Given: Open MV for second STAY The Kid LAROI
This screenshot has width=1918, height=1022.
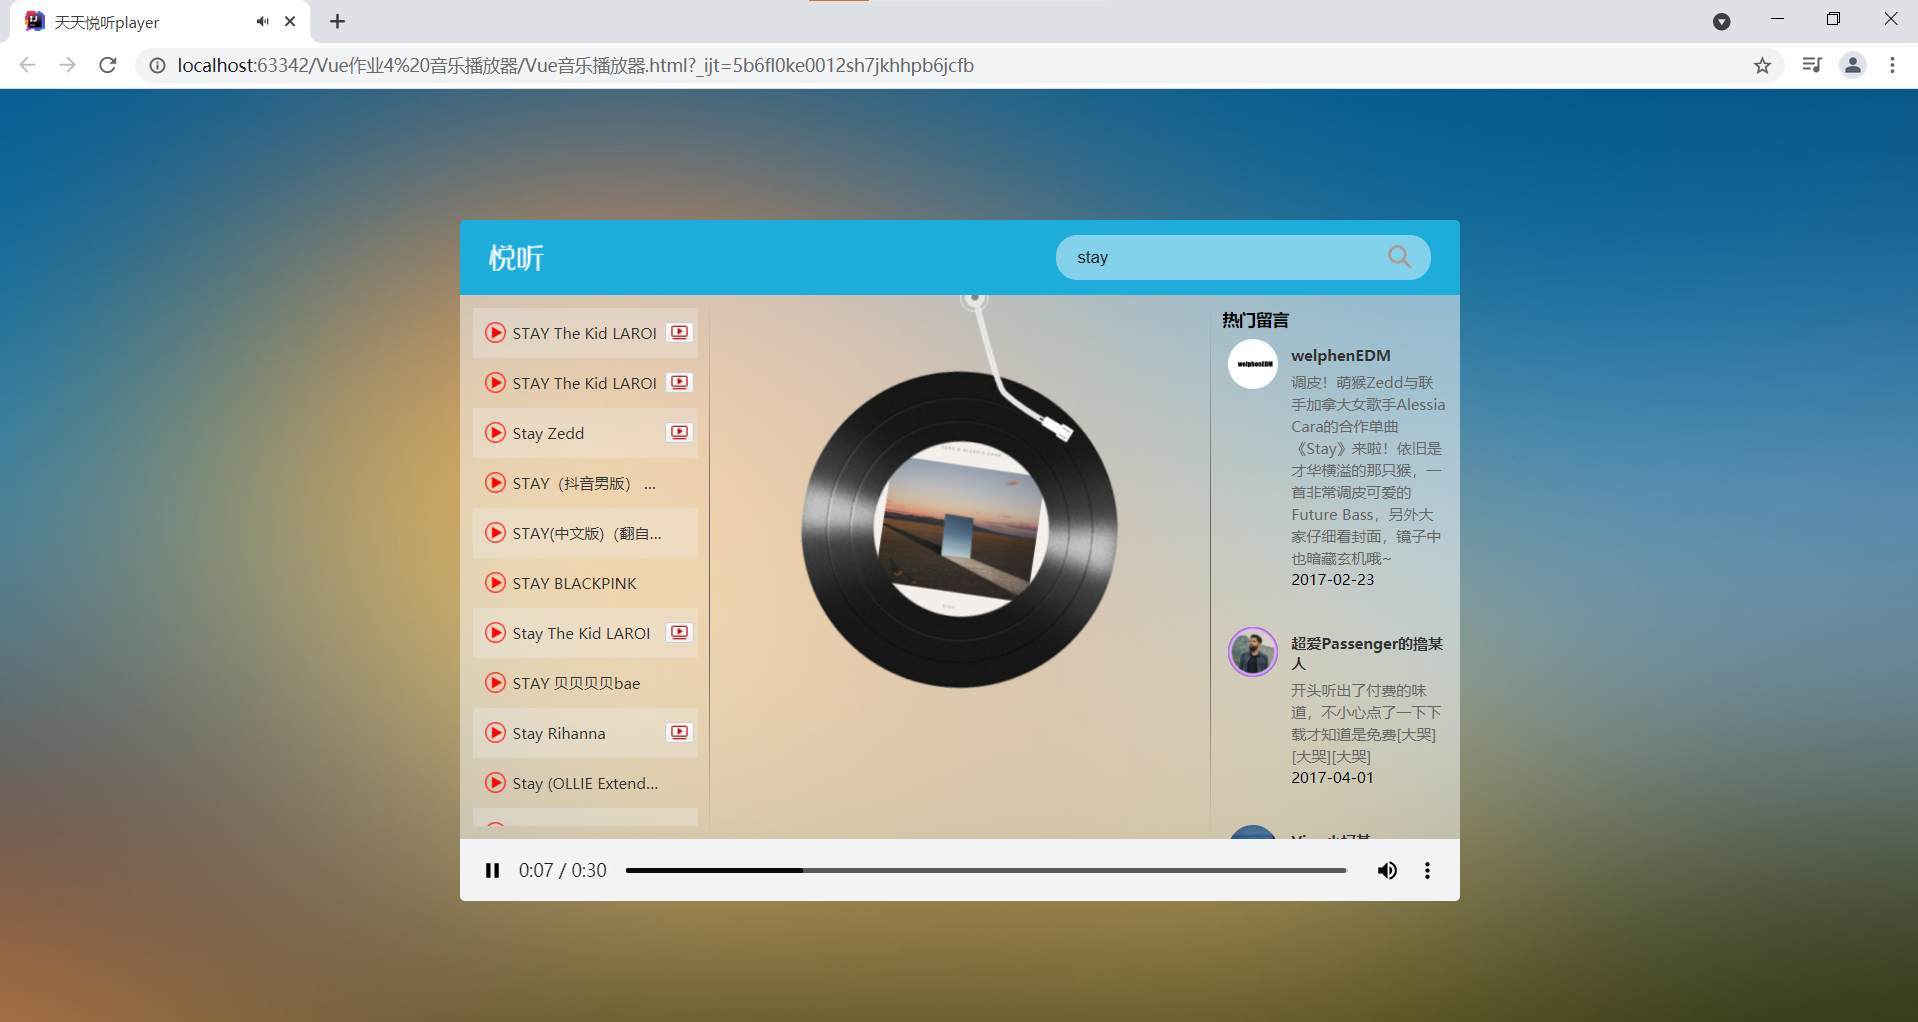Looking at the screenshot, I should pyautogui.click(x=680, y=383).
